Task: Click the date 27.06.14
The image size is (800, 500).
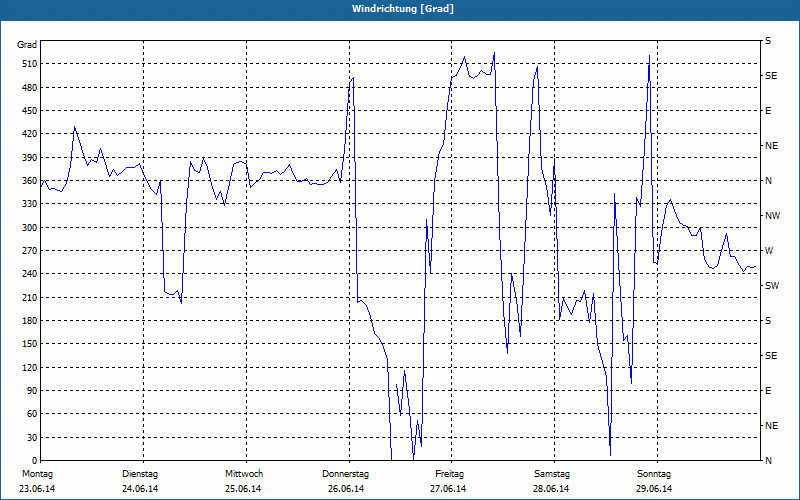Action: 448,489
